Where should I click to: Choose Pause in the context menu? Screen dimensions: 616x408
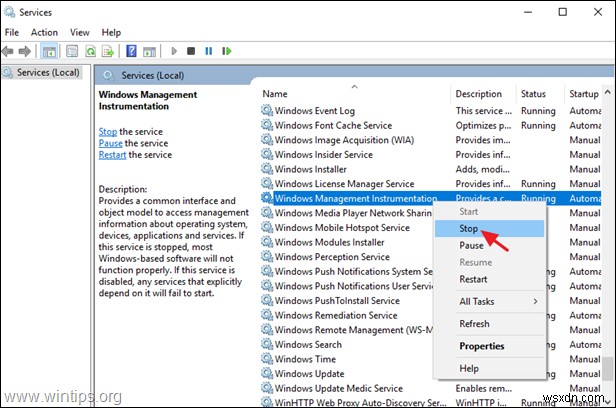point(490,245)
